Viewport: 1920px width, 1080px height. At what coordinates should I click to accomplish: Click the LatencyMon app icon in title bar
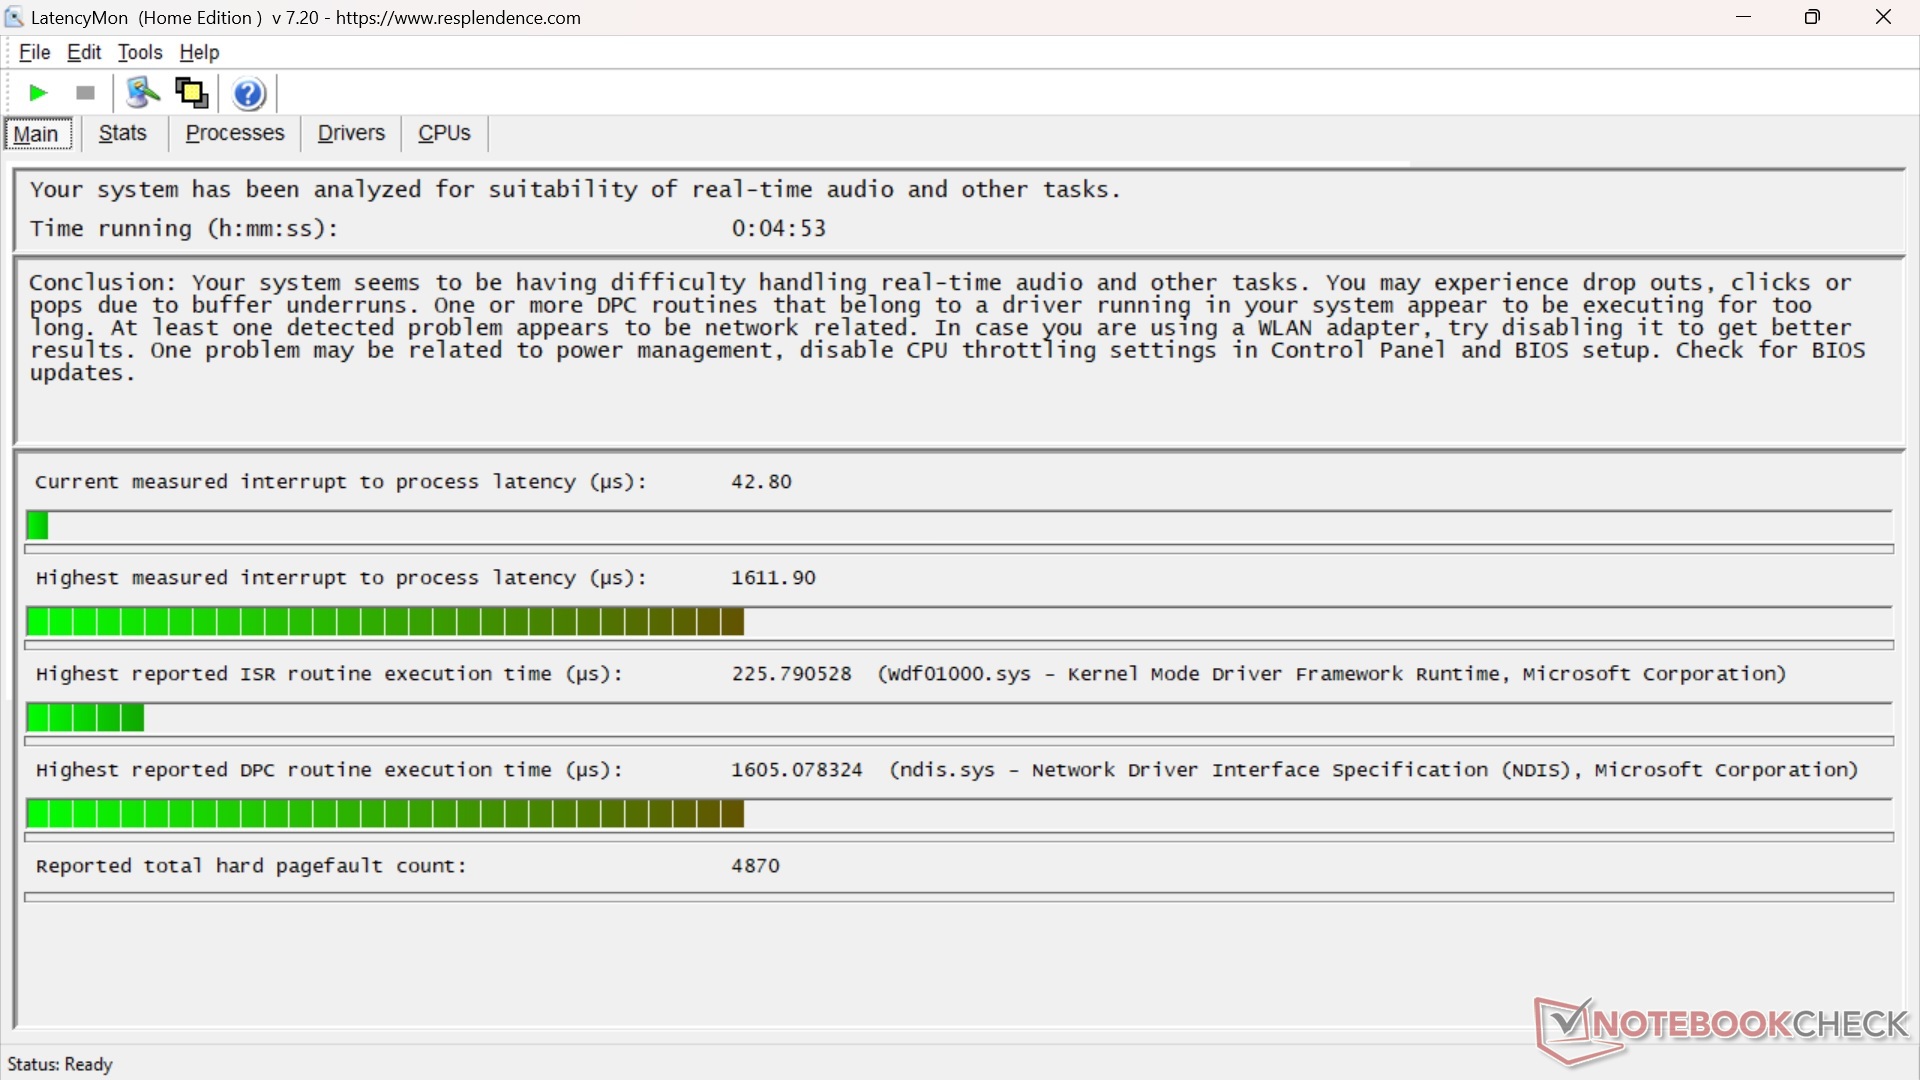point(14,17)
